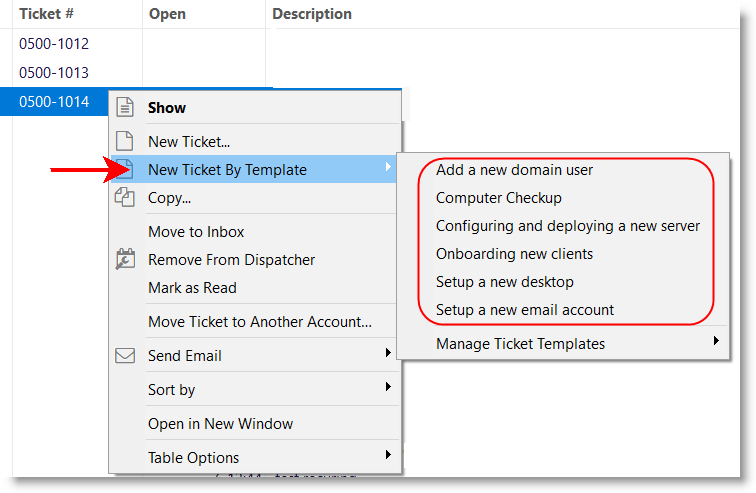This screenshot has height=493, width=756.
Task: Click the Remove From Dispatcher calendar icon
Action: [125, 259]
